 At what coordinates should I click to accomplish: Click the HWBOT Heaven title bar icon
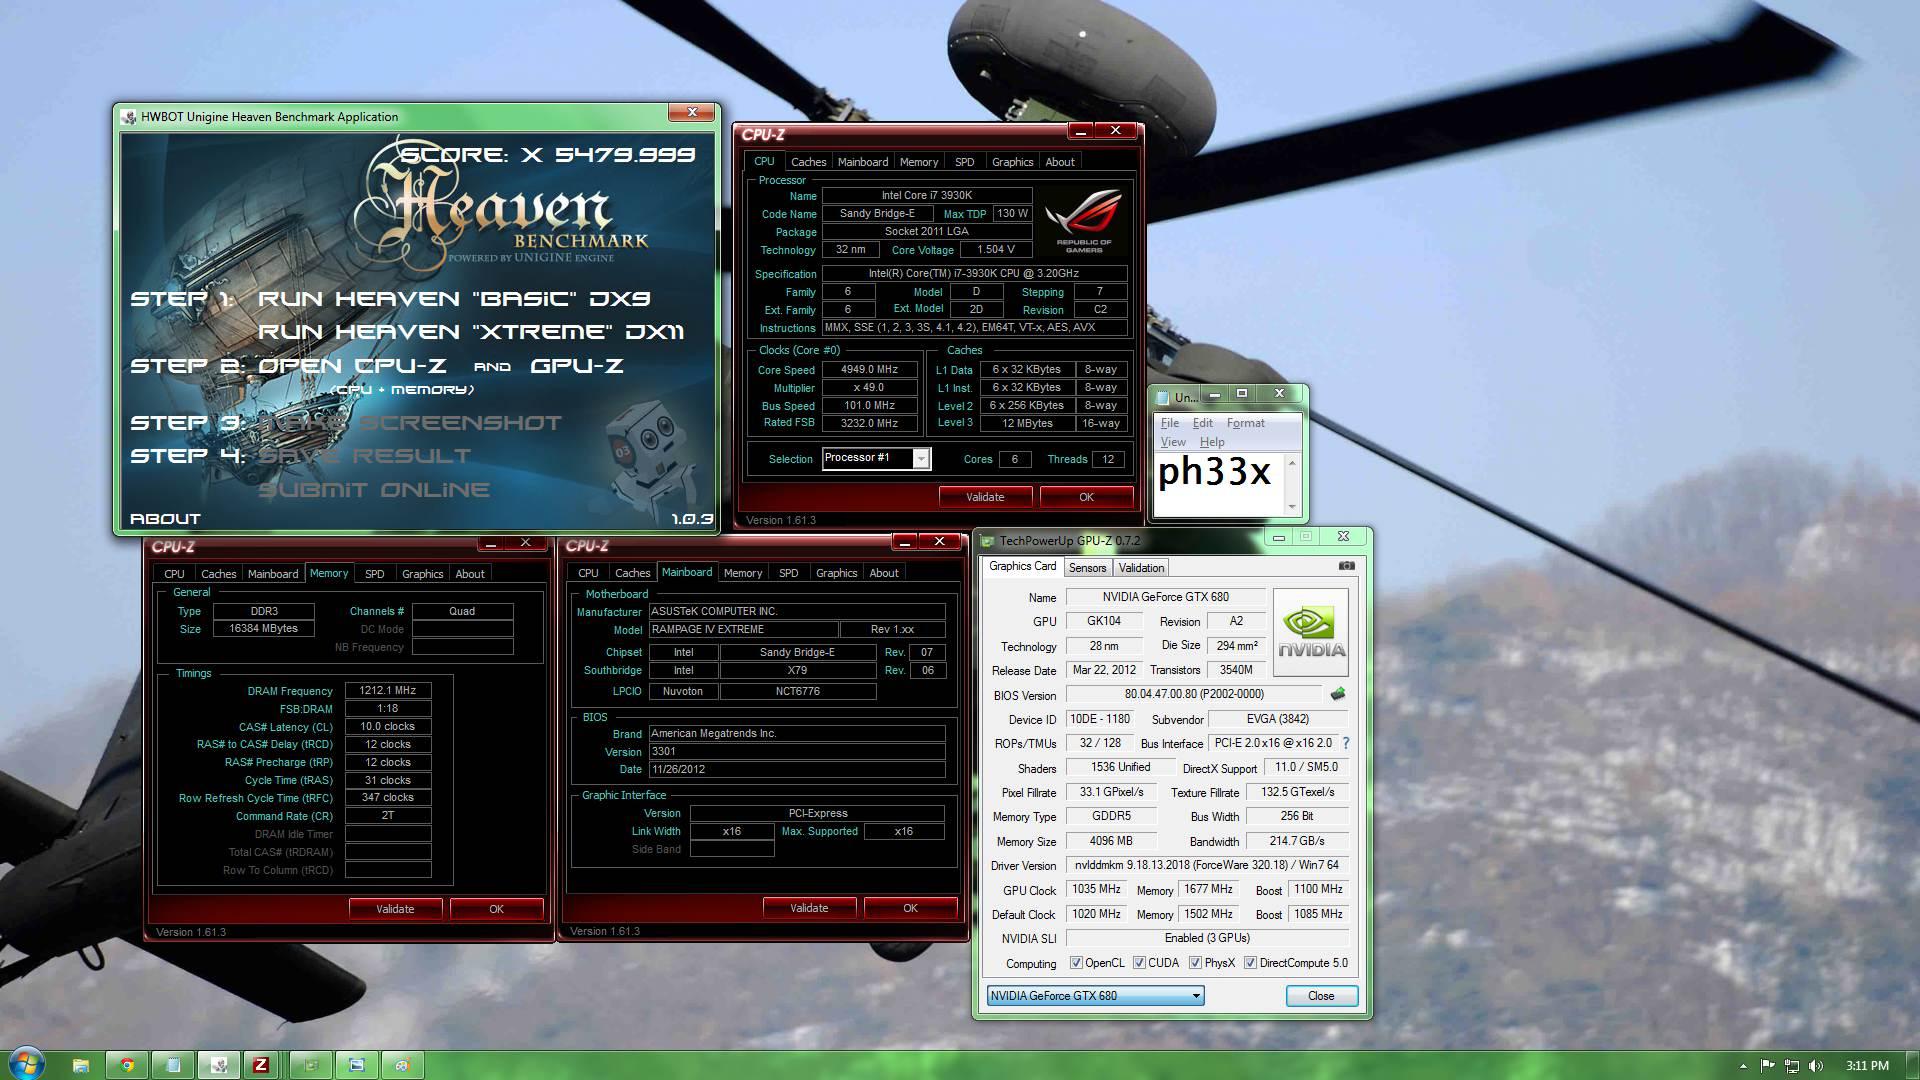(129, 117)
